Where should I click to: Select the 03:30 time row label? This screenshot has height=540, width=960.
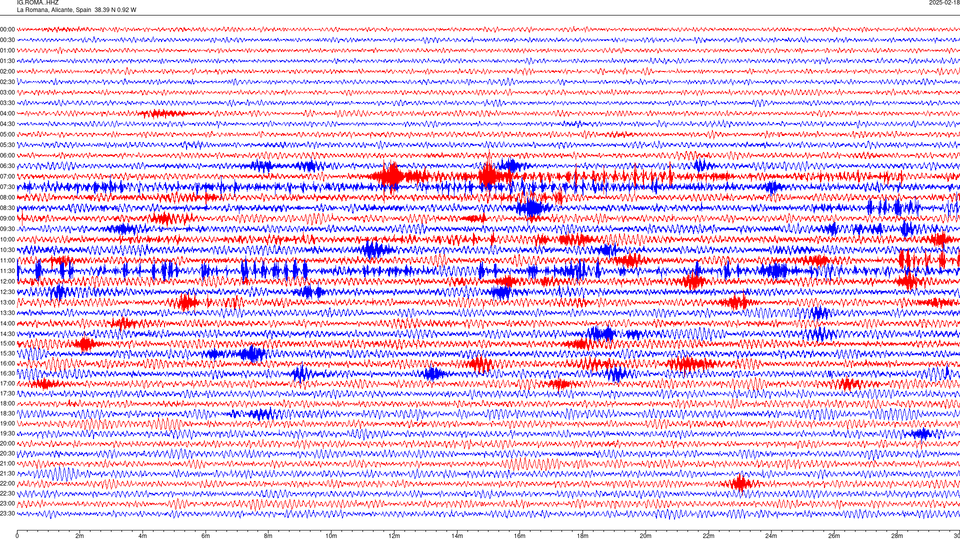(x=7, y=103)
